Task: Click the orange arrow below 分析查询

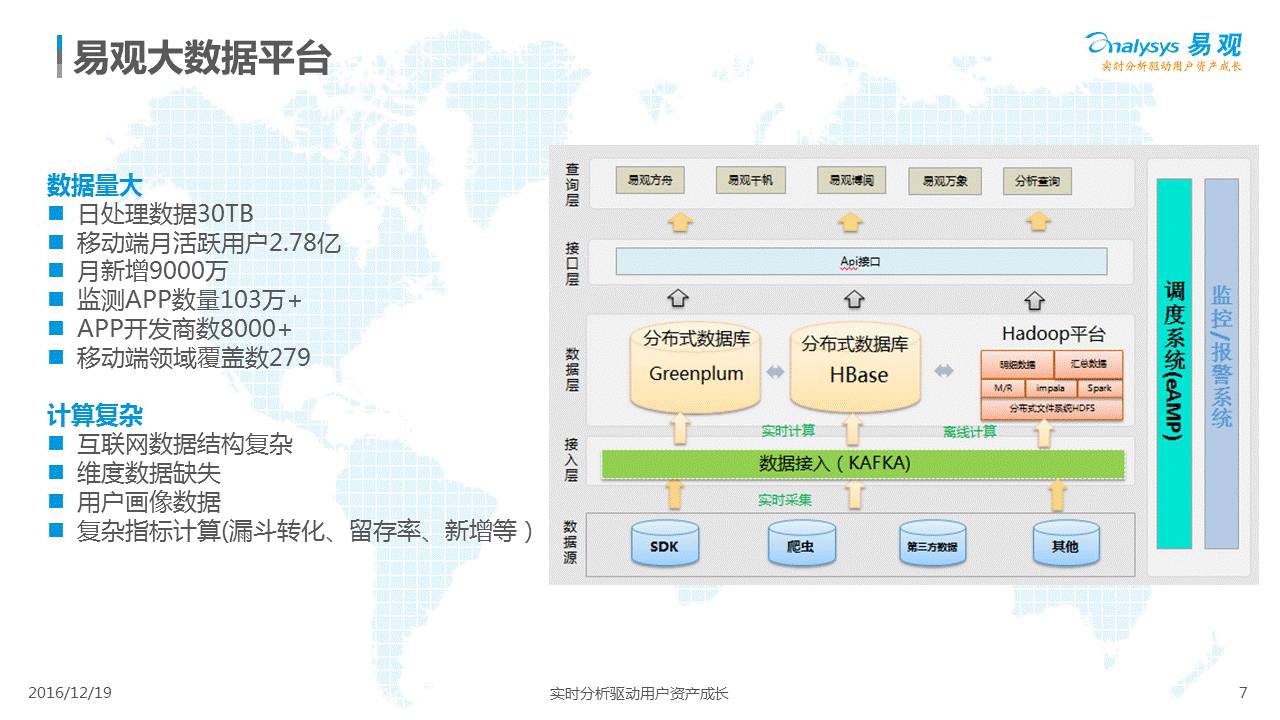Action: [x=1038, y=221]
